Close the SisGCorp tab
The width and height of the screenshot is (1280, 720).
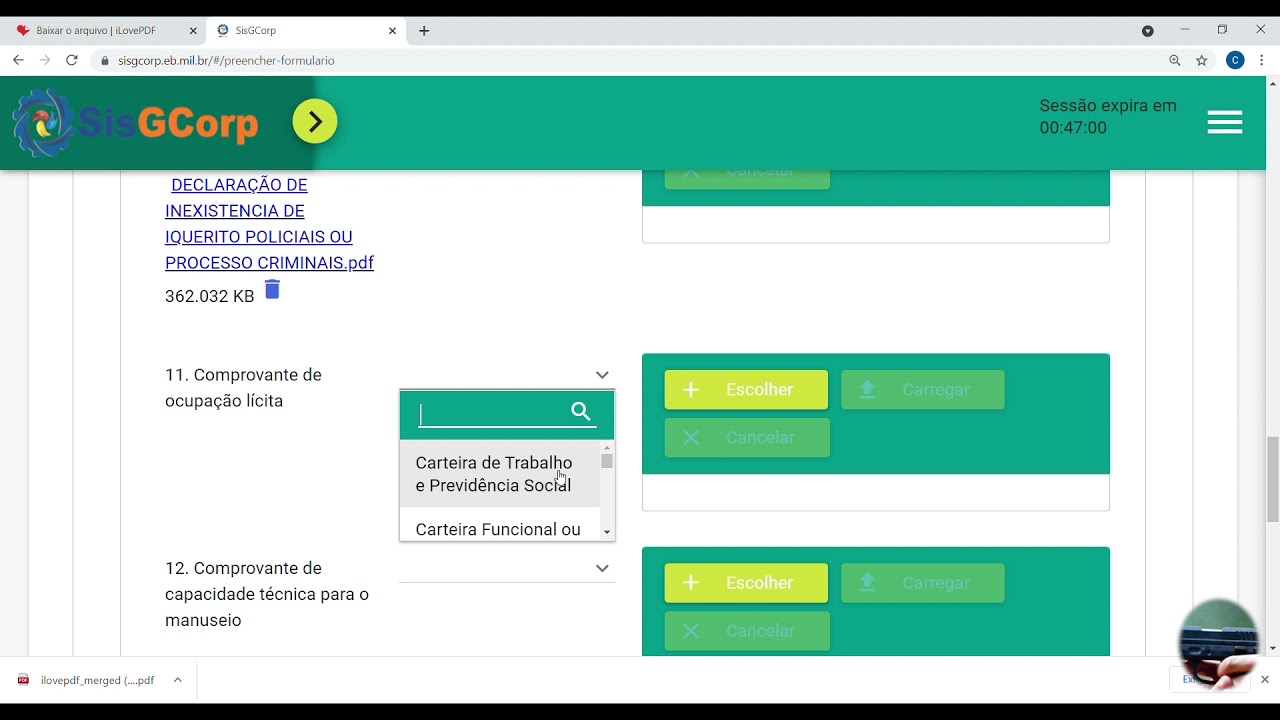pyautogui.click(x=392, y=31)
